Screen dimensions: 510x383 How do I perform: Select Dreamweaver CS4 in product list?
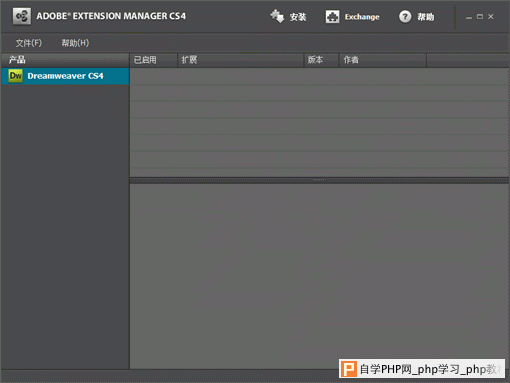[x=65, y=76]
